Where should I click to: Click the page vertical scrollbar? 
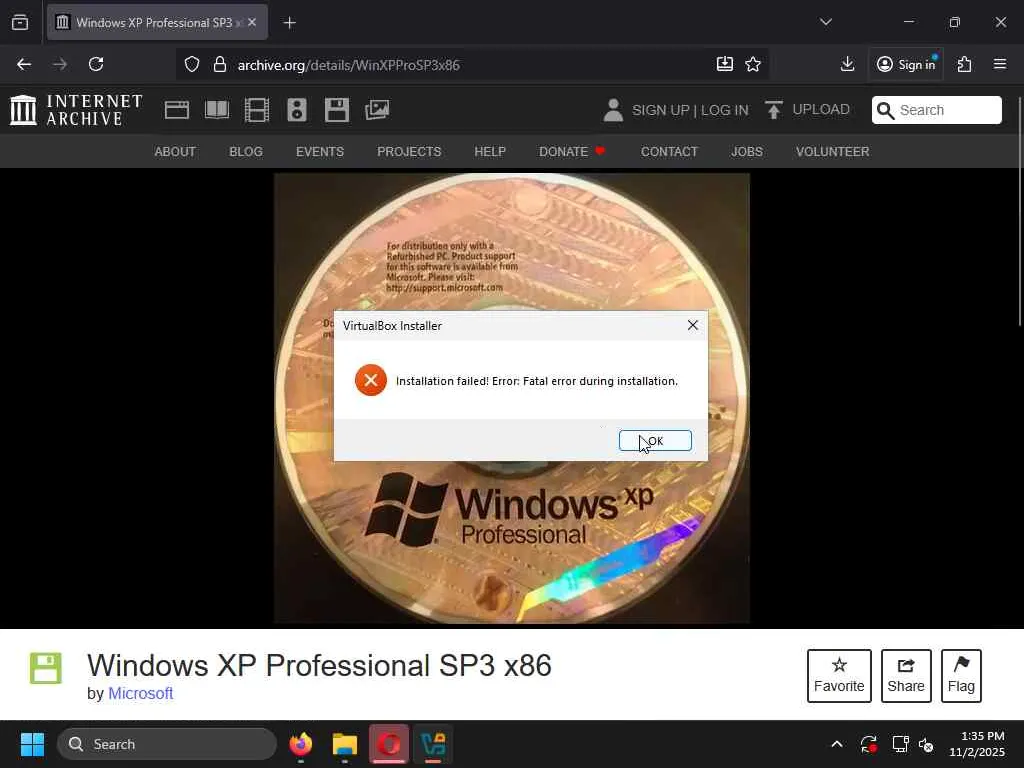(1019, 211)
